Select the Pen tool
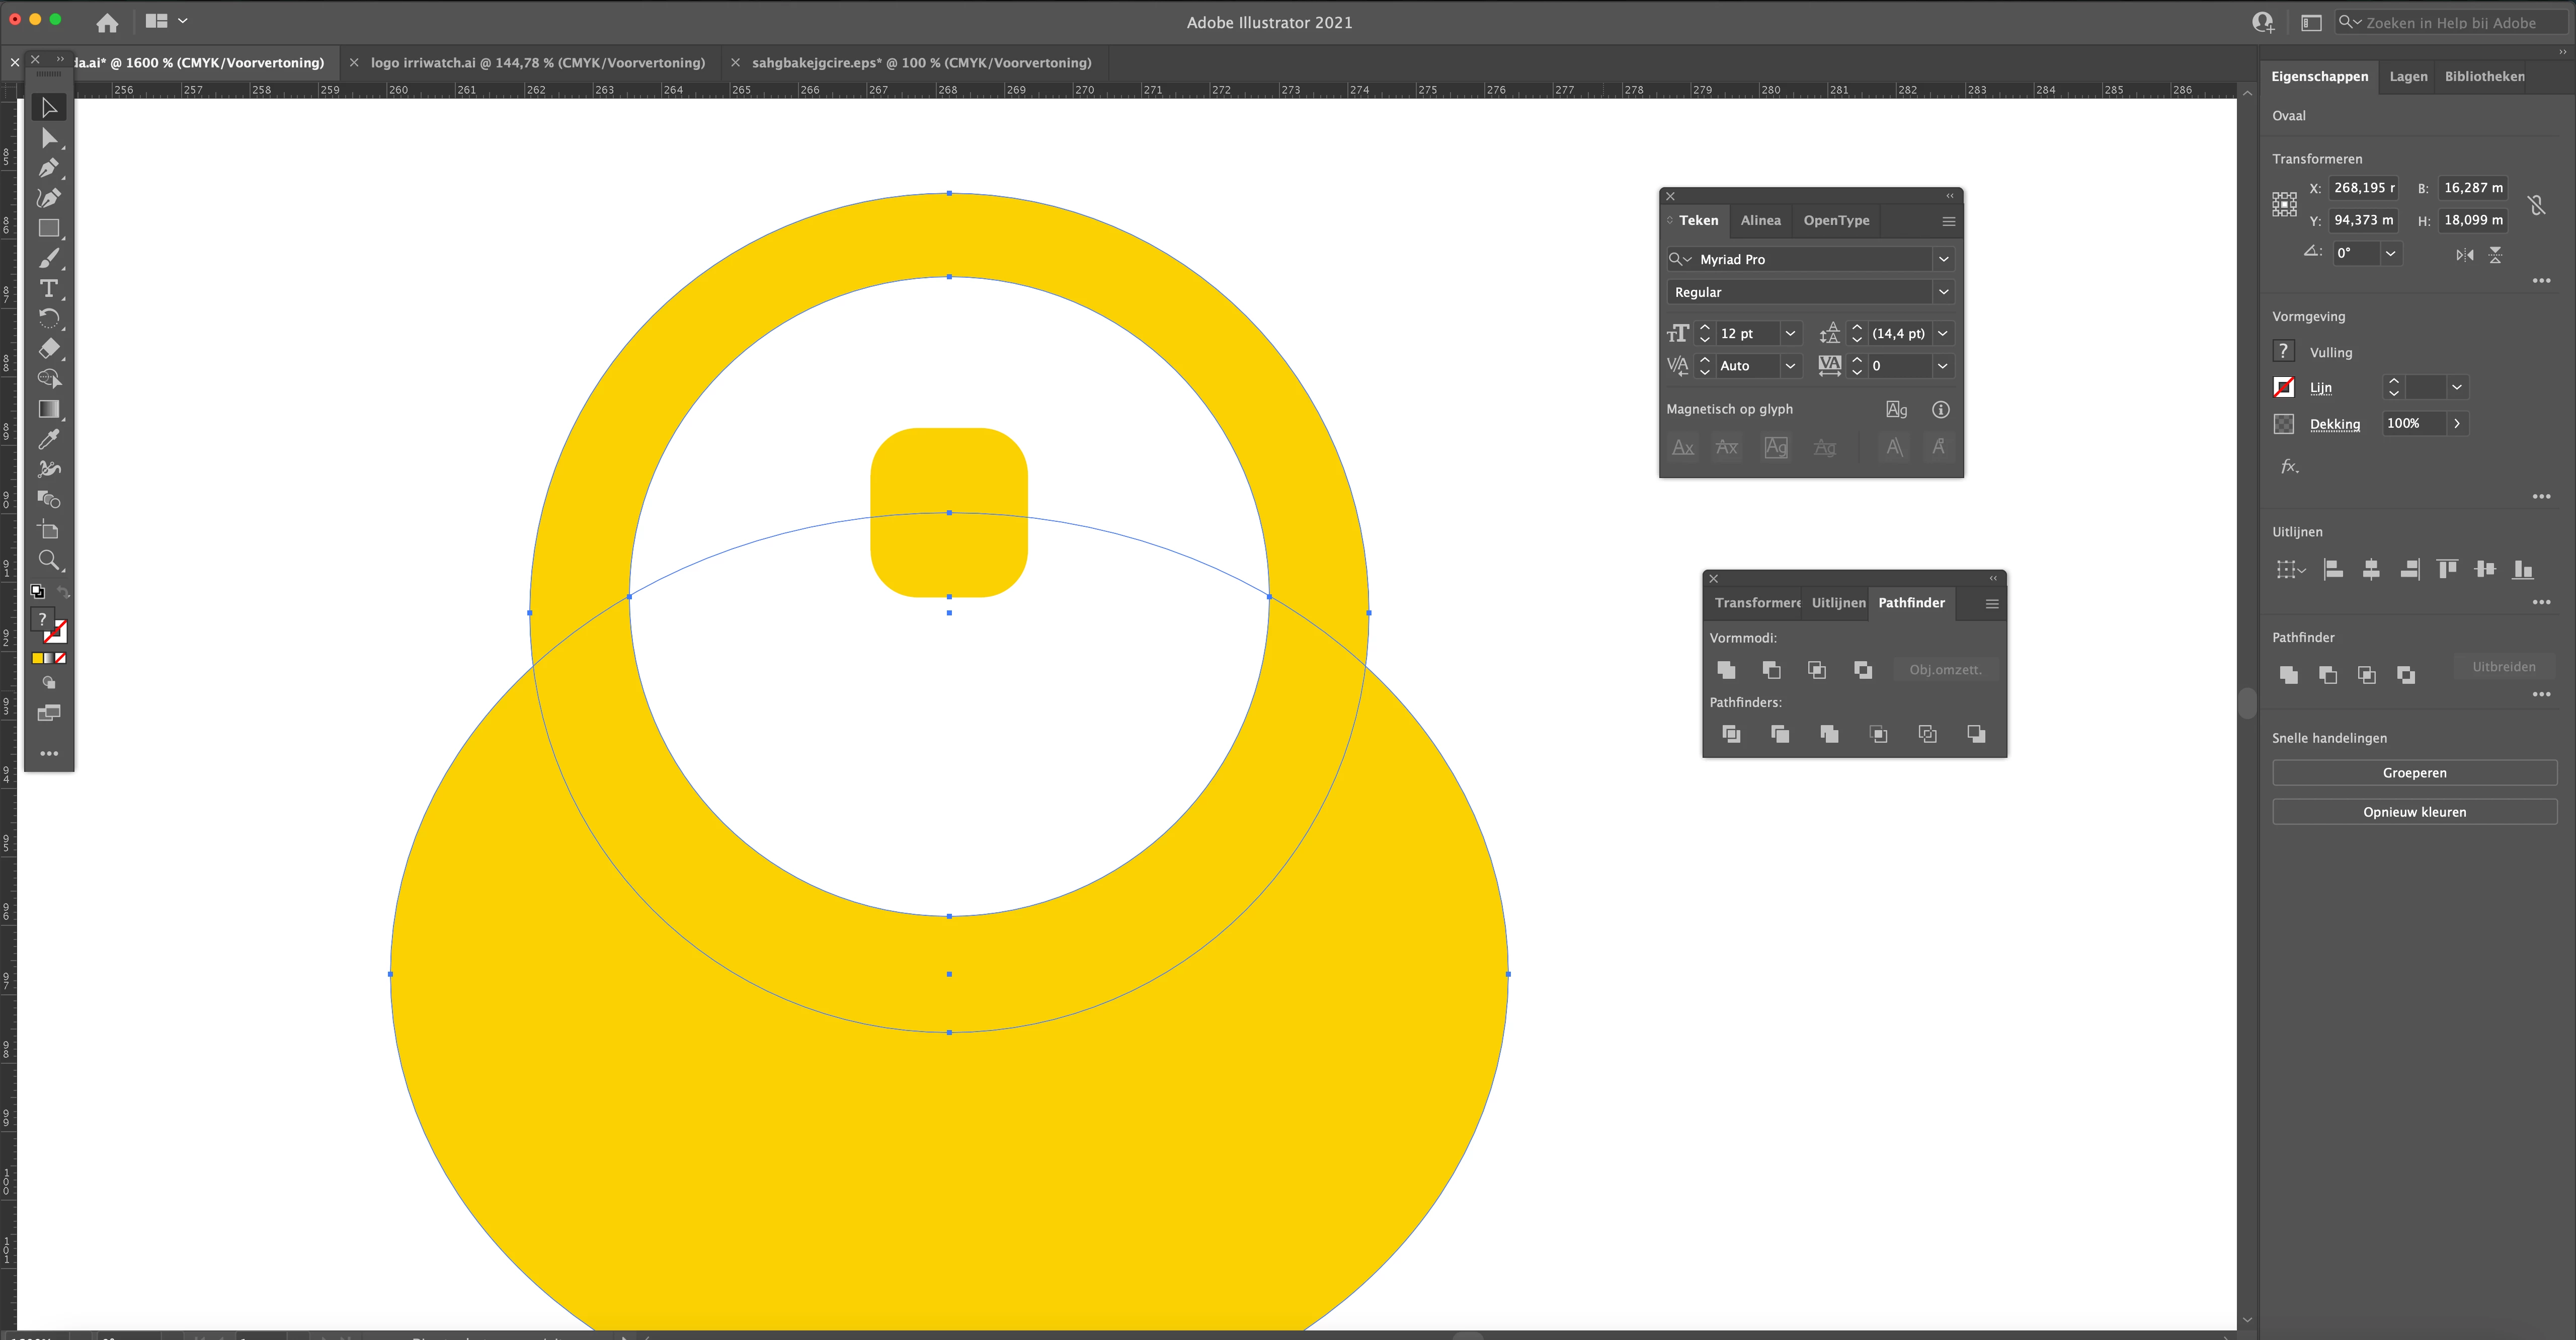This screenshot has width=2576, height=1340. tap(48, 168)
